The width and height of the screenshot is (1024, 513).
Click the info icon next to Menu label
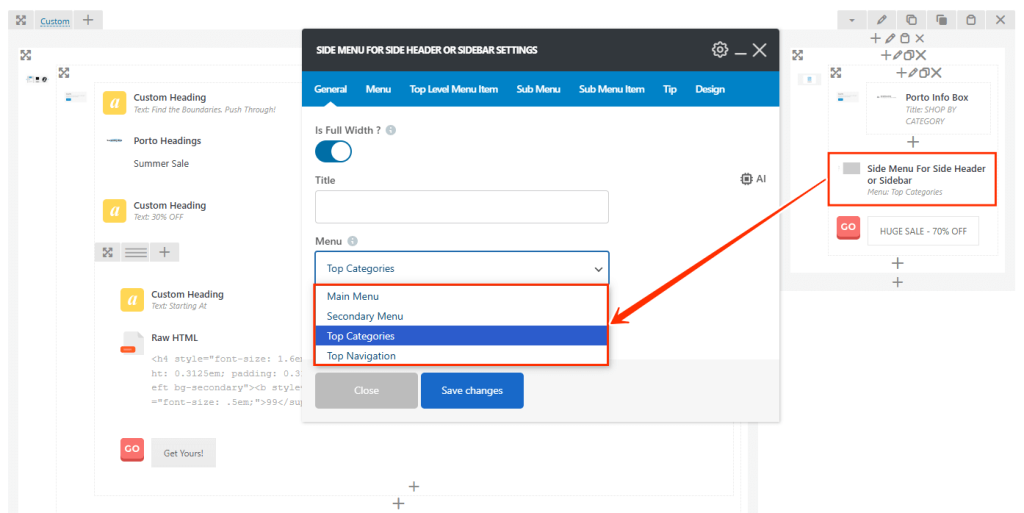[x=355, y=241]
